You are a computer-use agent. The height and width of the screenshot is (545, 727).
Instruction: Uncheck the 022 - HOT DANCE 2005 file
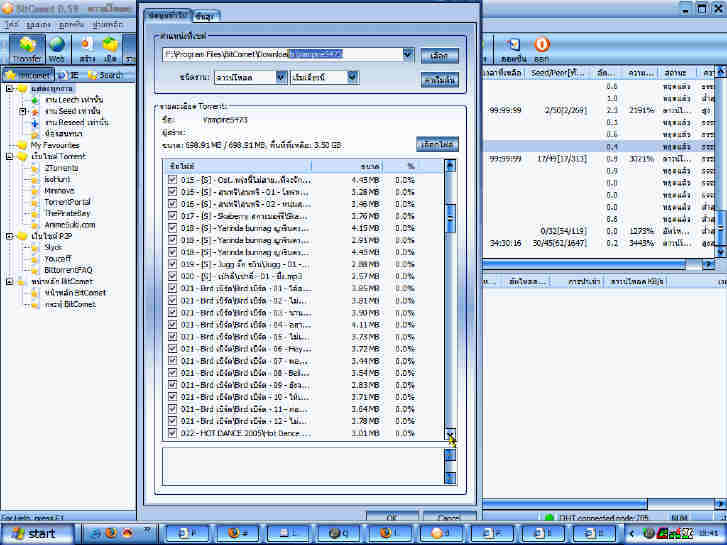point(172,433)
